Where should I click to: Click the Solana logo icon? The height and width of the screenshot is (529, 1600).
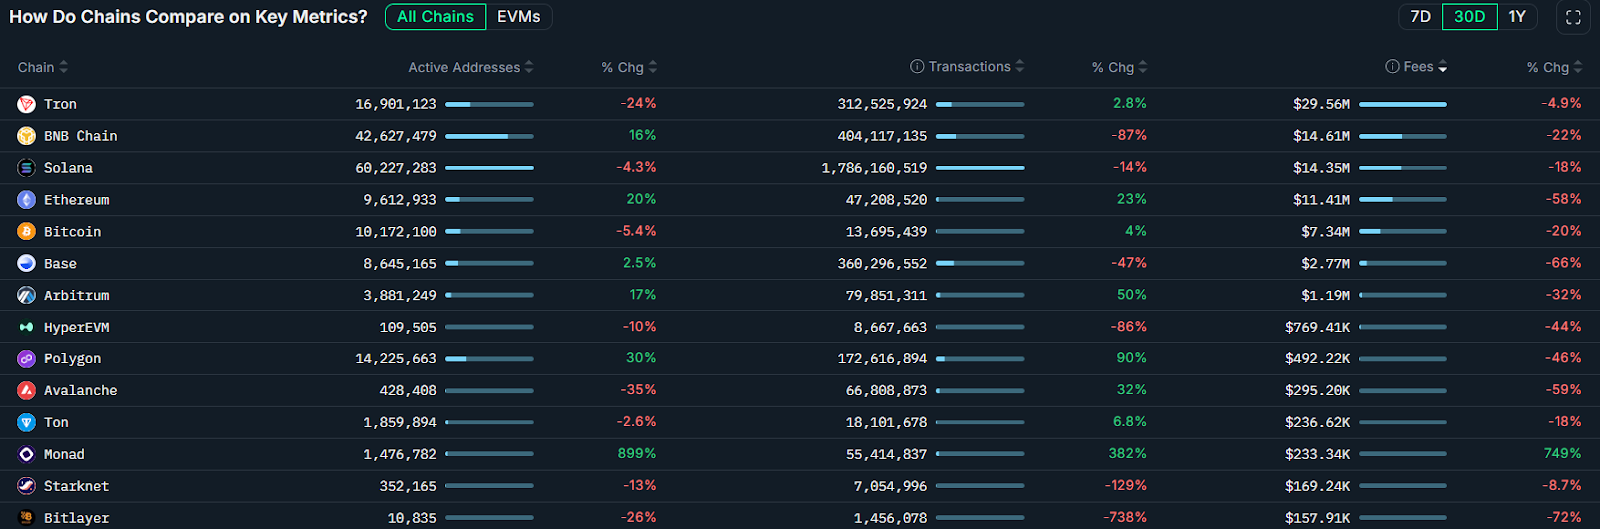pyautogui.click(x=27, y=168)
